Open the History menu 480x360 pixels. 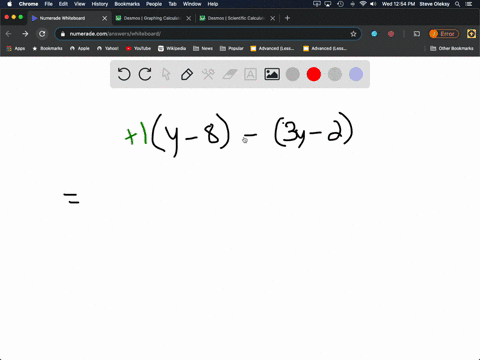click(x=100, y=4)
